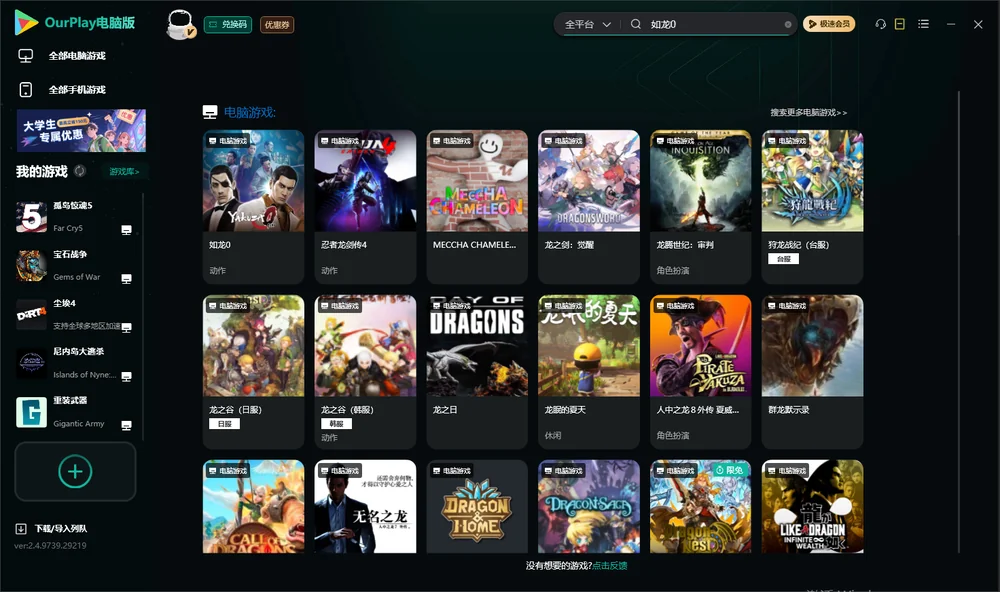This screenshot has height=592, width=1000.
Task: Open the 大学生专属优惠 banner
Action: coord(81,131)
